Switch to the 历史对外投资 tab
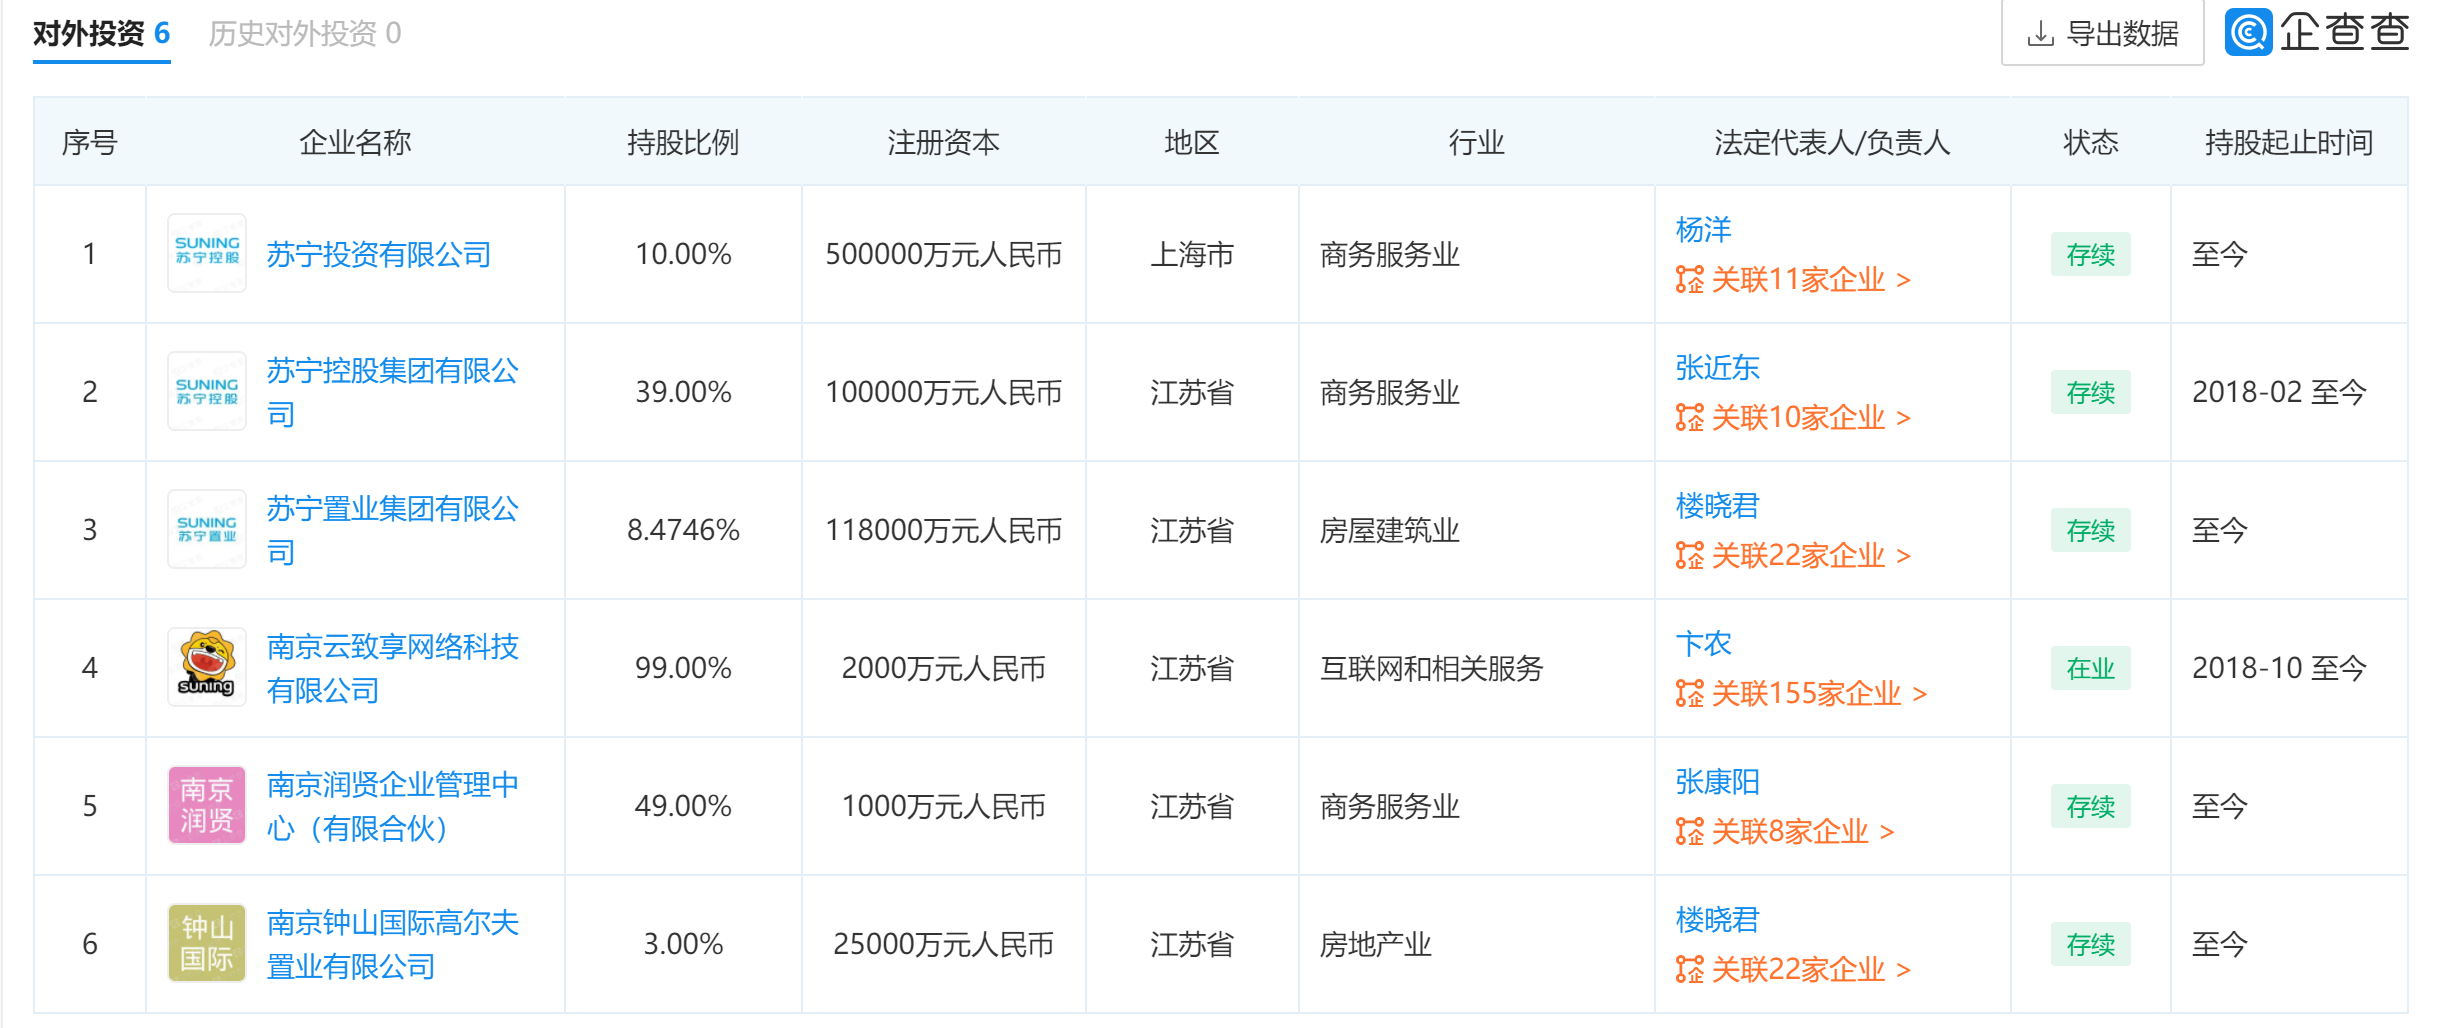The image size is (2439, 1028). [296, 32]
